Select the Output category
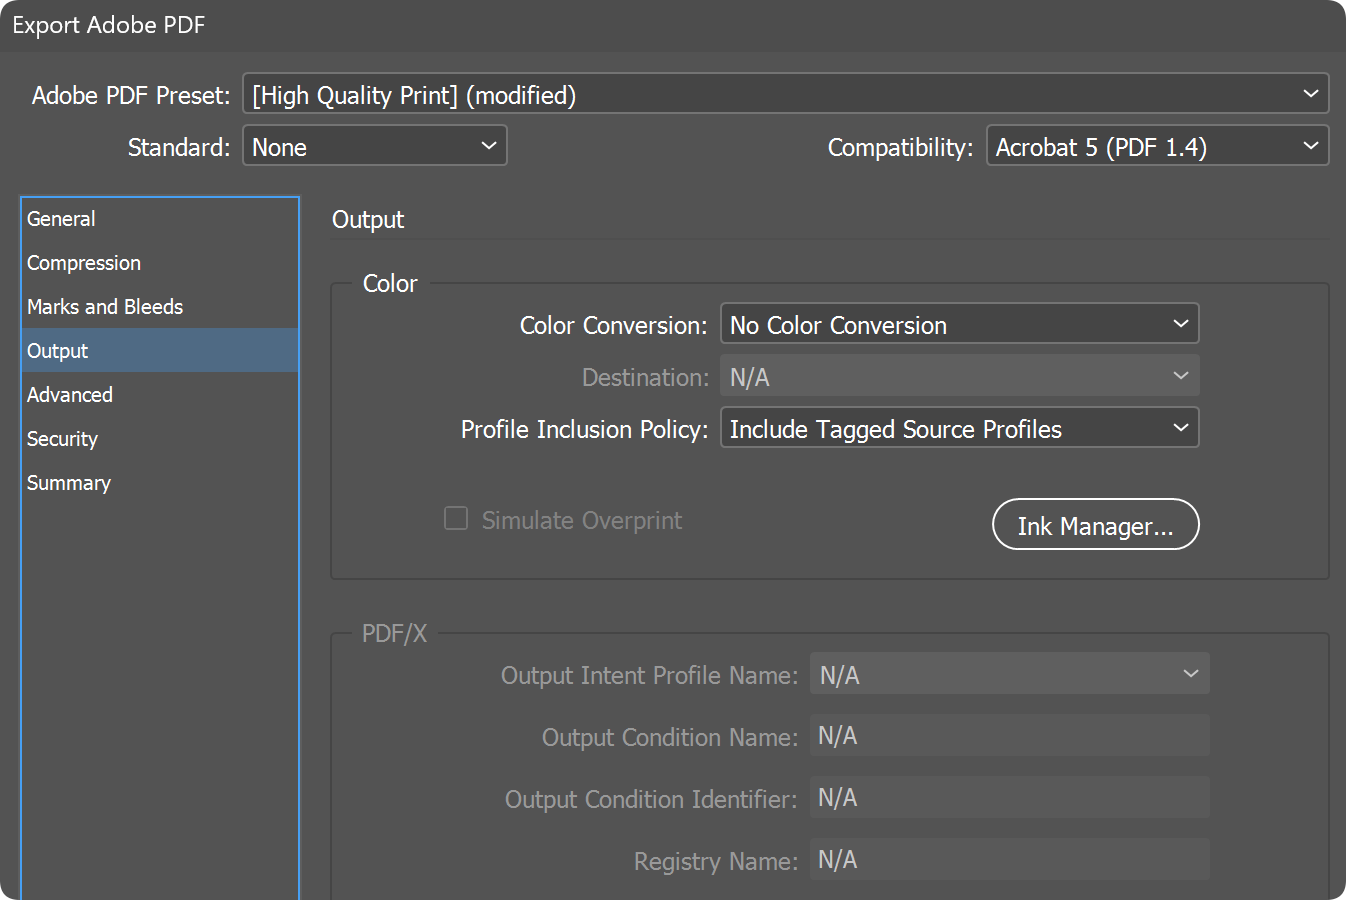Viewport: 1346px width, 900px height. tap(160, 351)
